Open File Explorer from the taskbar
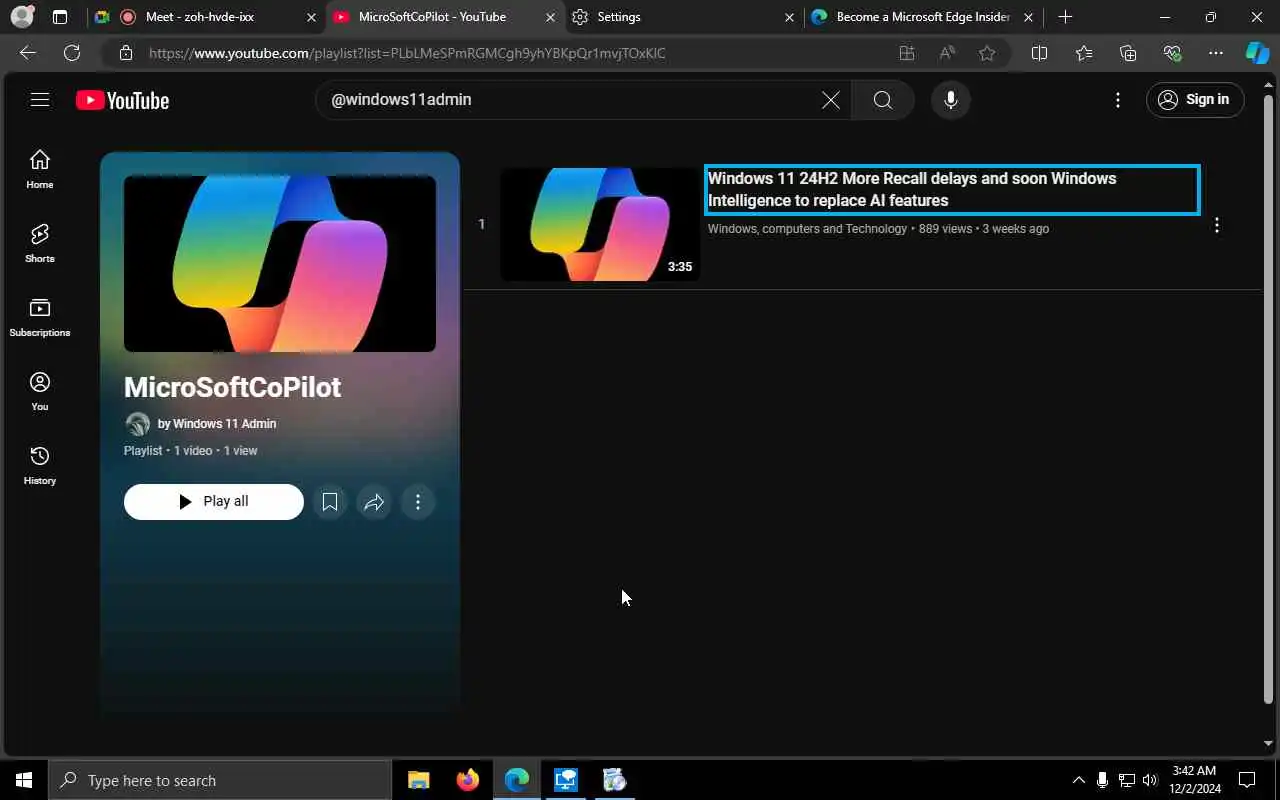 [418, 780]
